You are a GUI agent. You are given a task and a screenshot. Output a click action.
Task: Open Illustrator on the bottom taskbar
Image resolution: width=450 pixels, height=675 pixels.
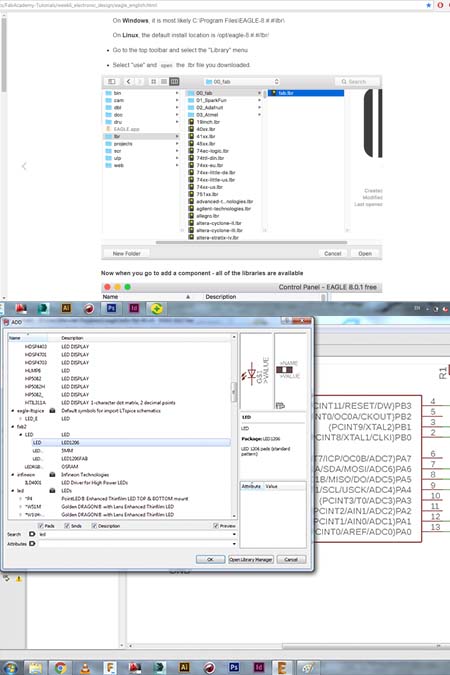[184, 668]
